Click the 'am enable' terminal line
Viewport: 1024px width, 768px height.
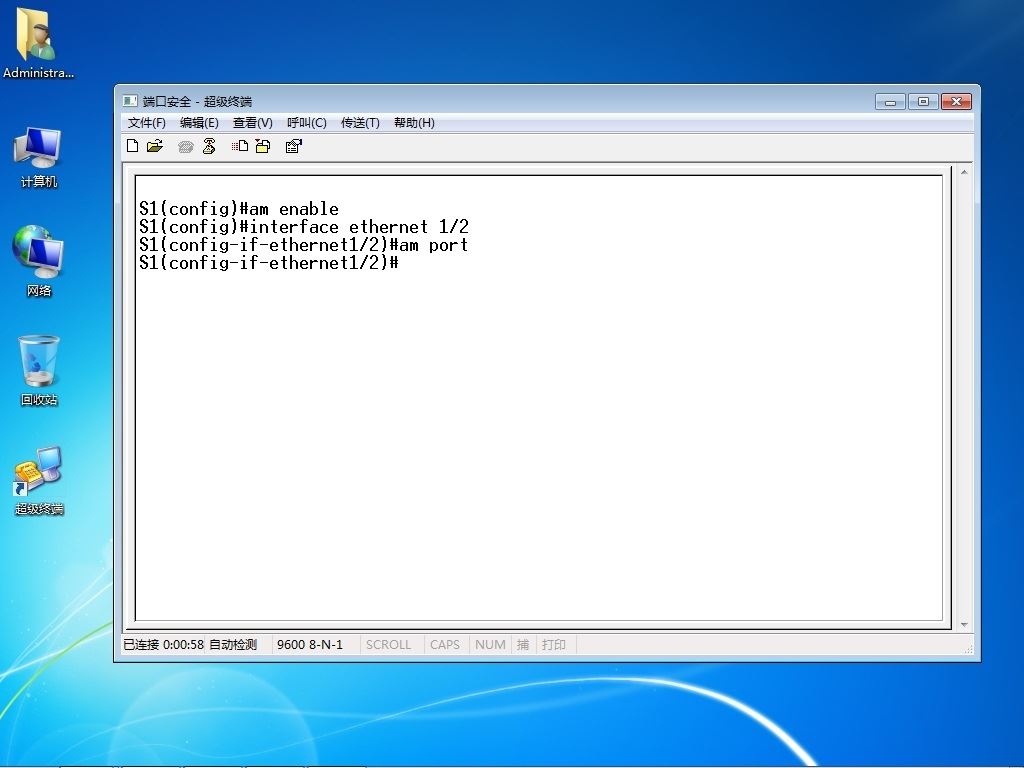click(x=239, y=209)
